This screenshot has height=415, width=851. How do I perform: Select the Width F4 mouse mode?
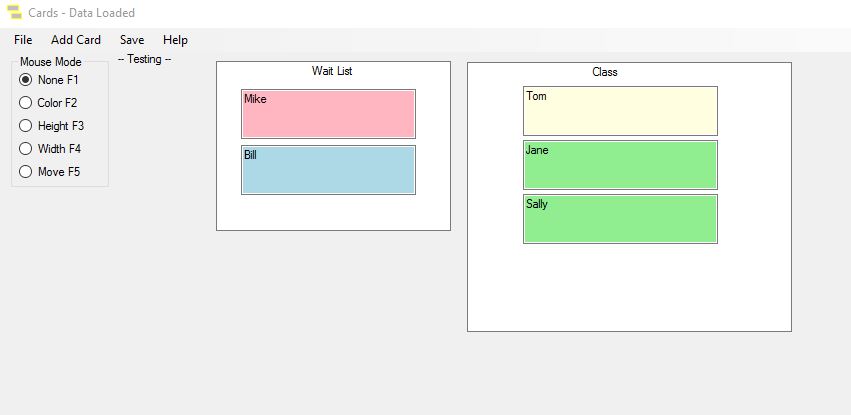tap(27, 149)
